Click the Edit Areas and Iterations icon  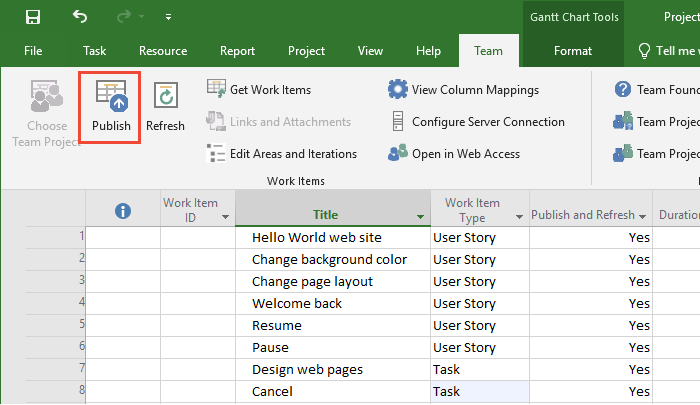tap(216, 153)
